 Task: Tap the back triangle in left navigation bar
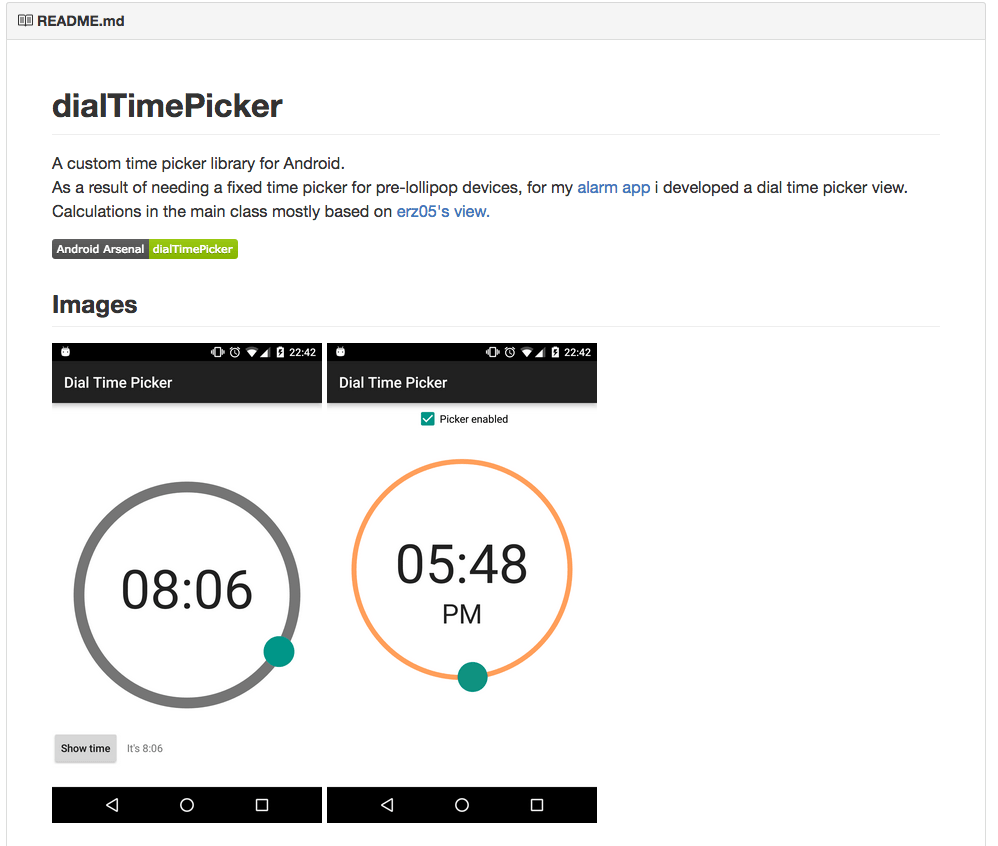coord(112,805)
